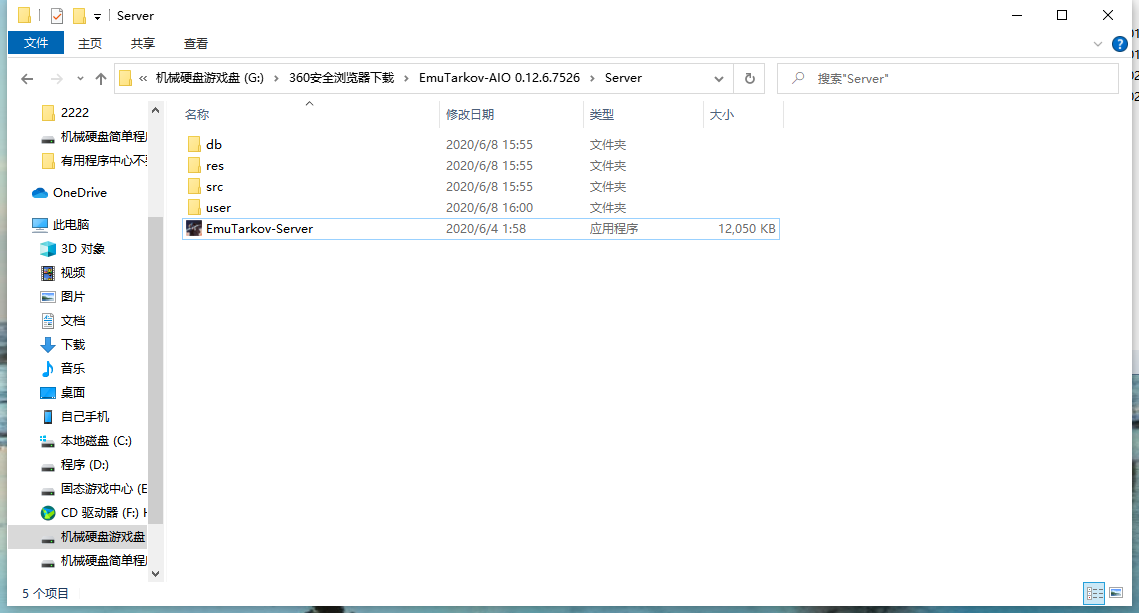Click the Forward navigation arrow
This screenshot has width=1139, height=613.
tap(56, 78)
